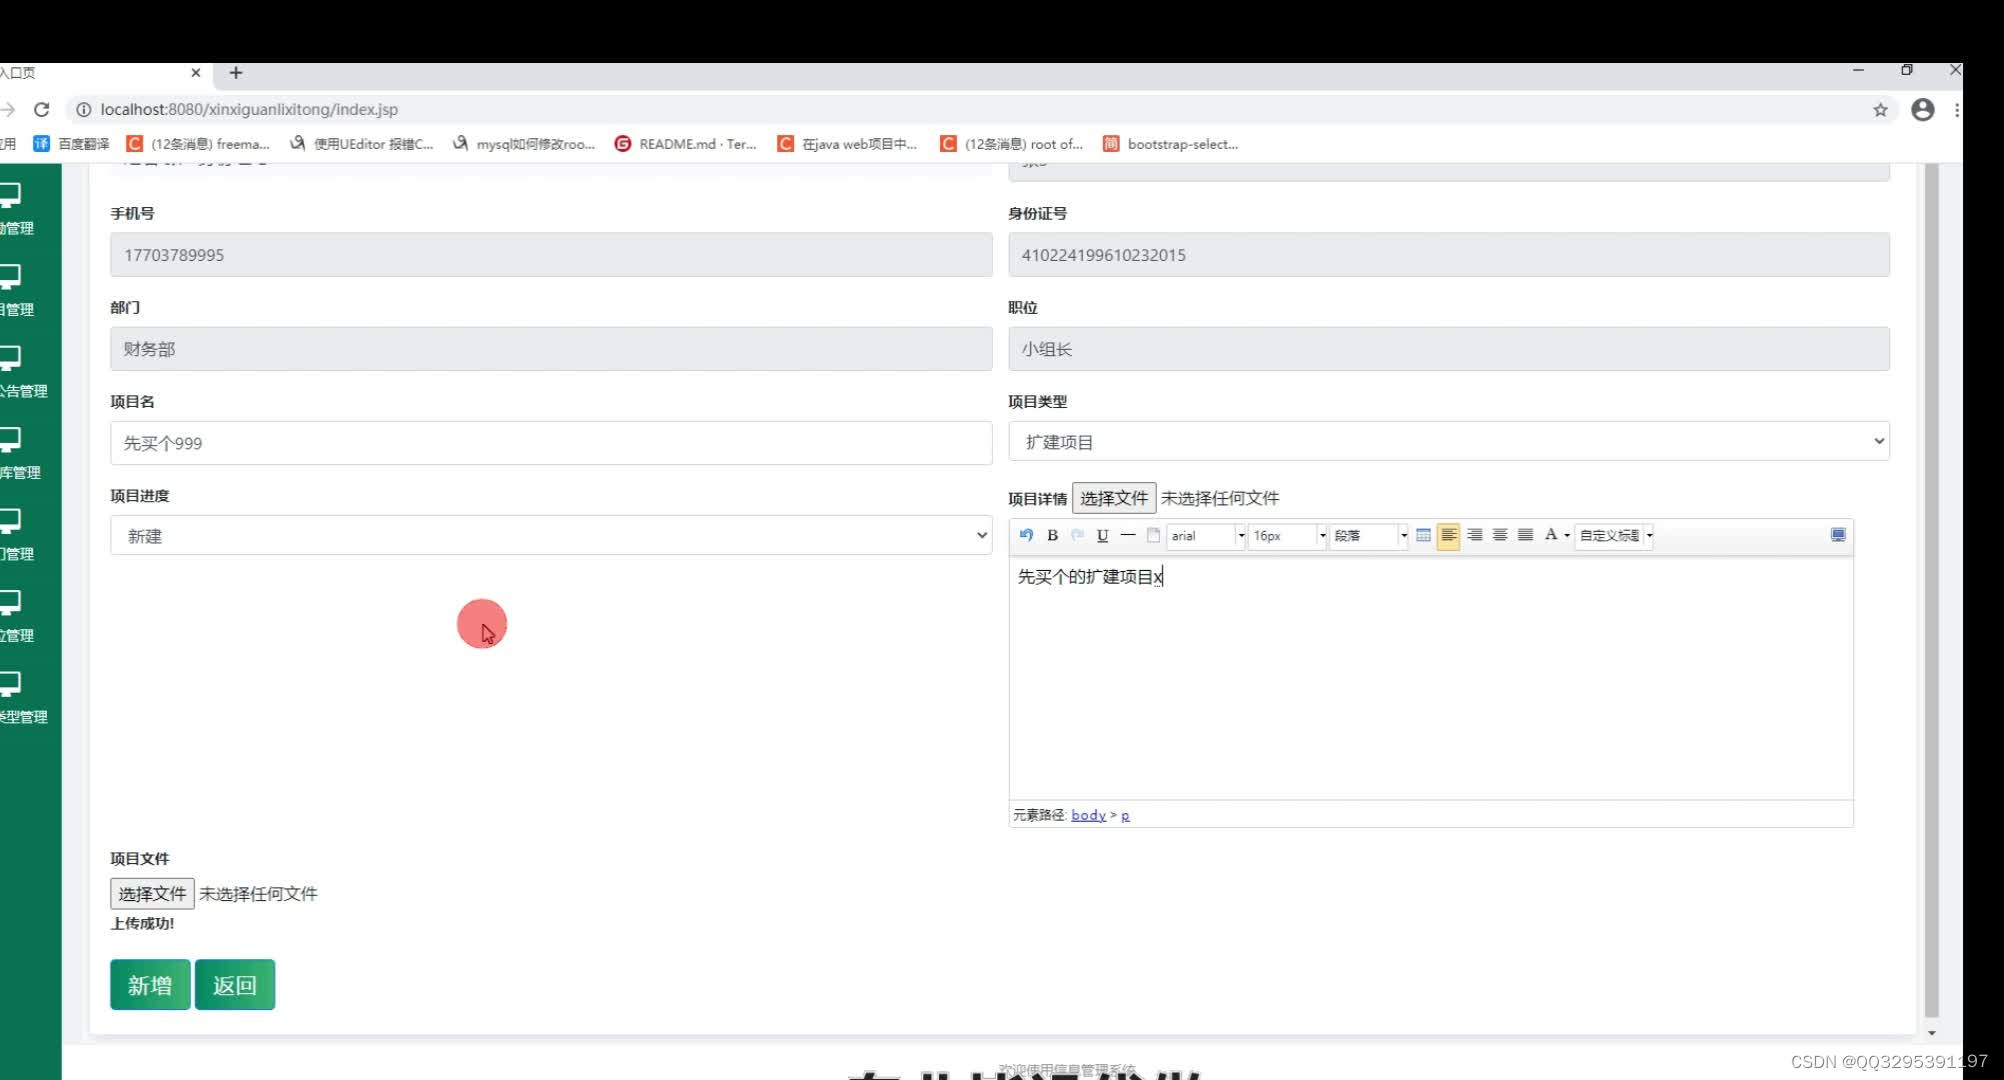This screenshot has width=2004, height=1080.
Task: Click the body link in element path
Action: 1088,815
